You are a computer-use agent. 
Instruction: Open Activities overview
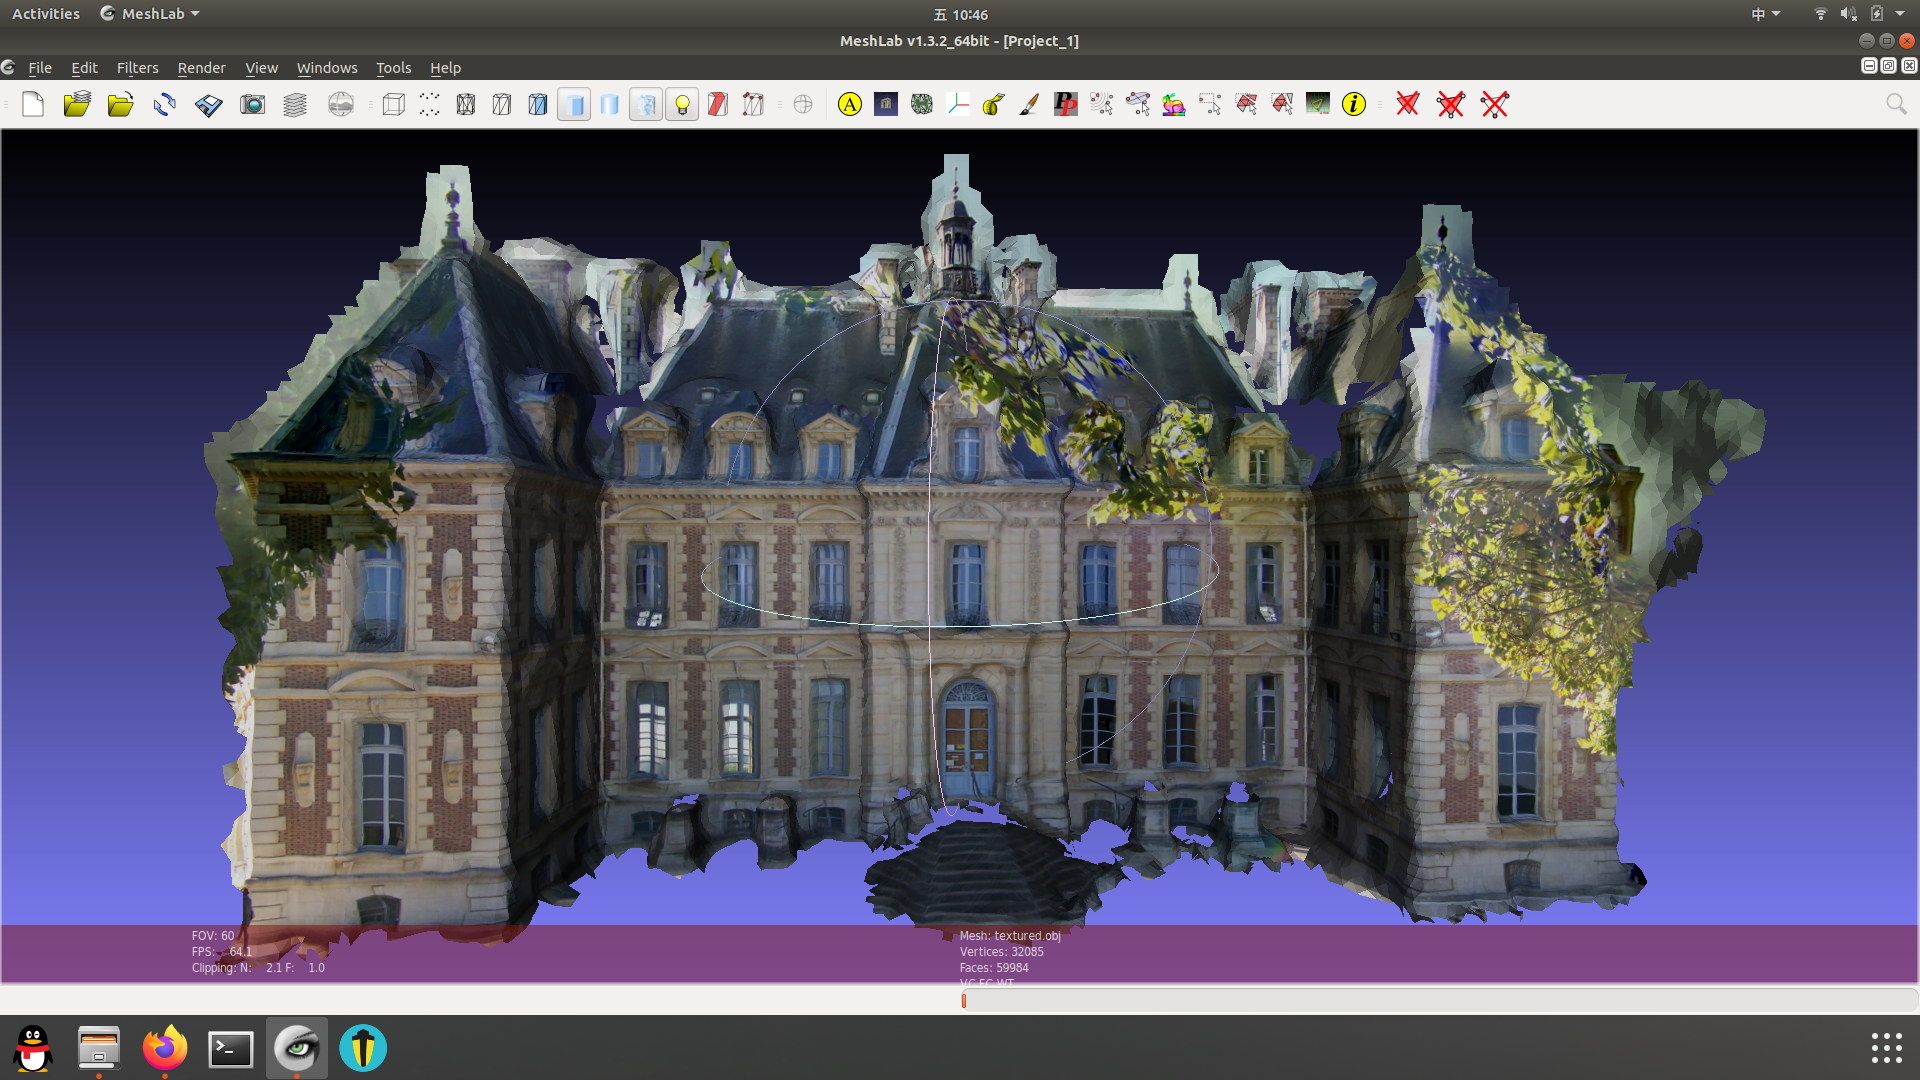(46, 14)
